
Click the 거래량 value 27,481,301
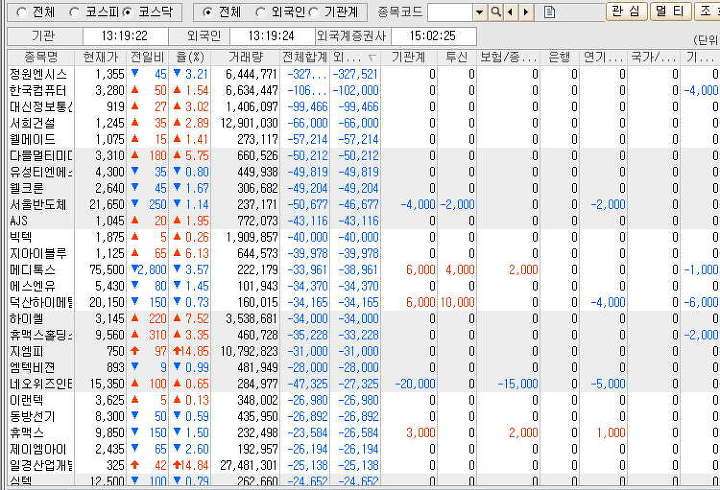click(249, 465)
